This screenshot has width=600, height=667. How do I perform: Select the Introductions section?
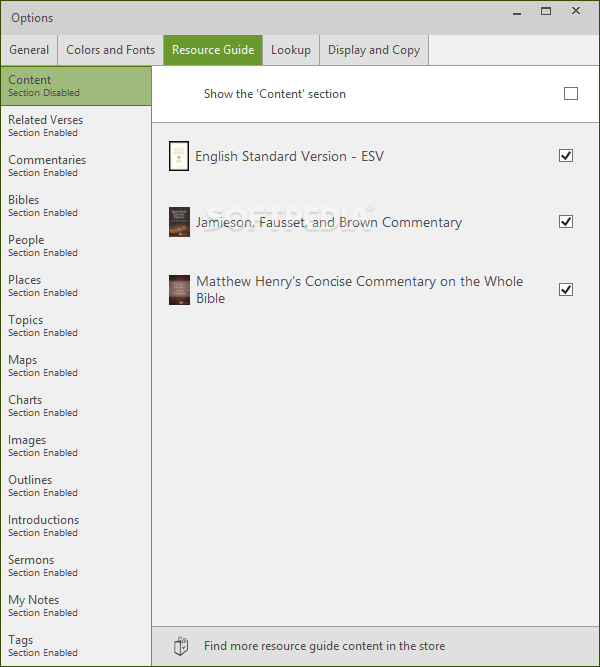click(76, 526)
